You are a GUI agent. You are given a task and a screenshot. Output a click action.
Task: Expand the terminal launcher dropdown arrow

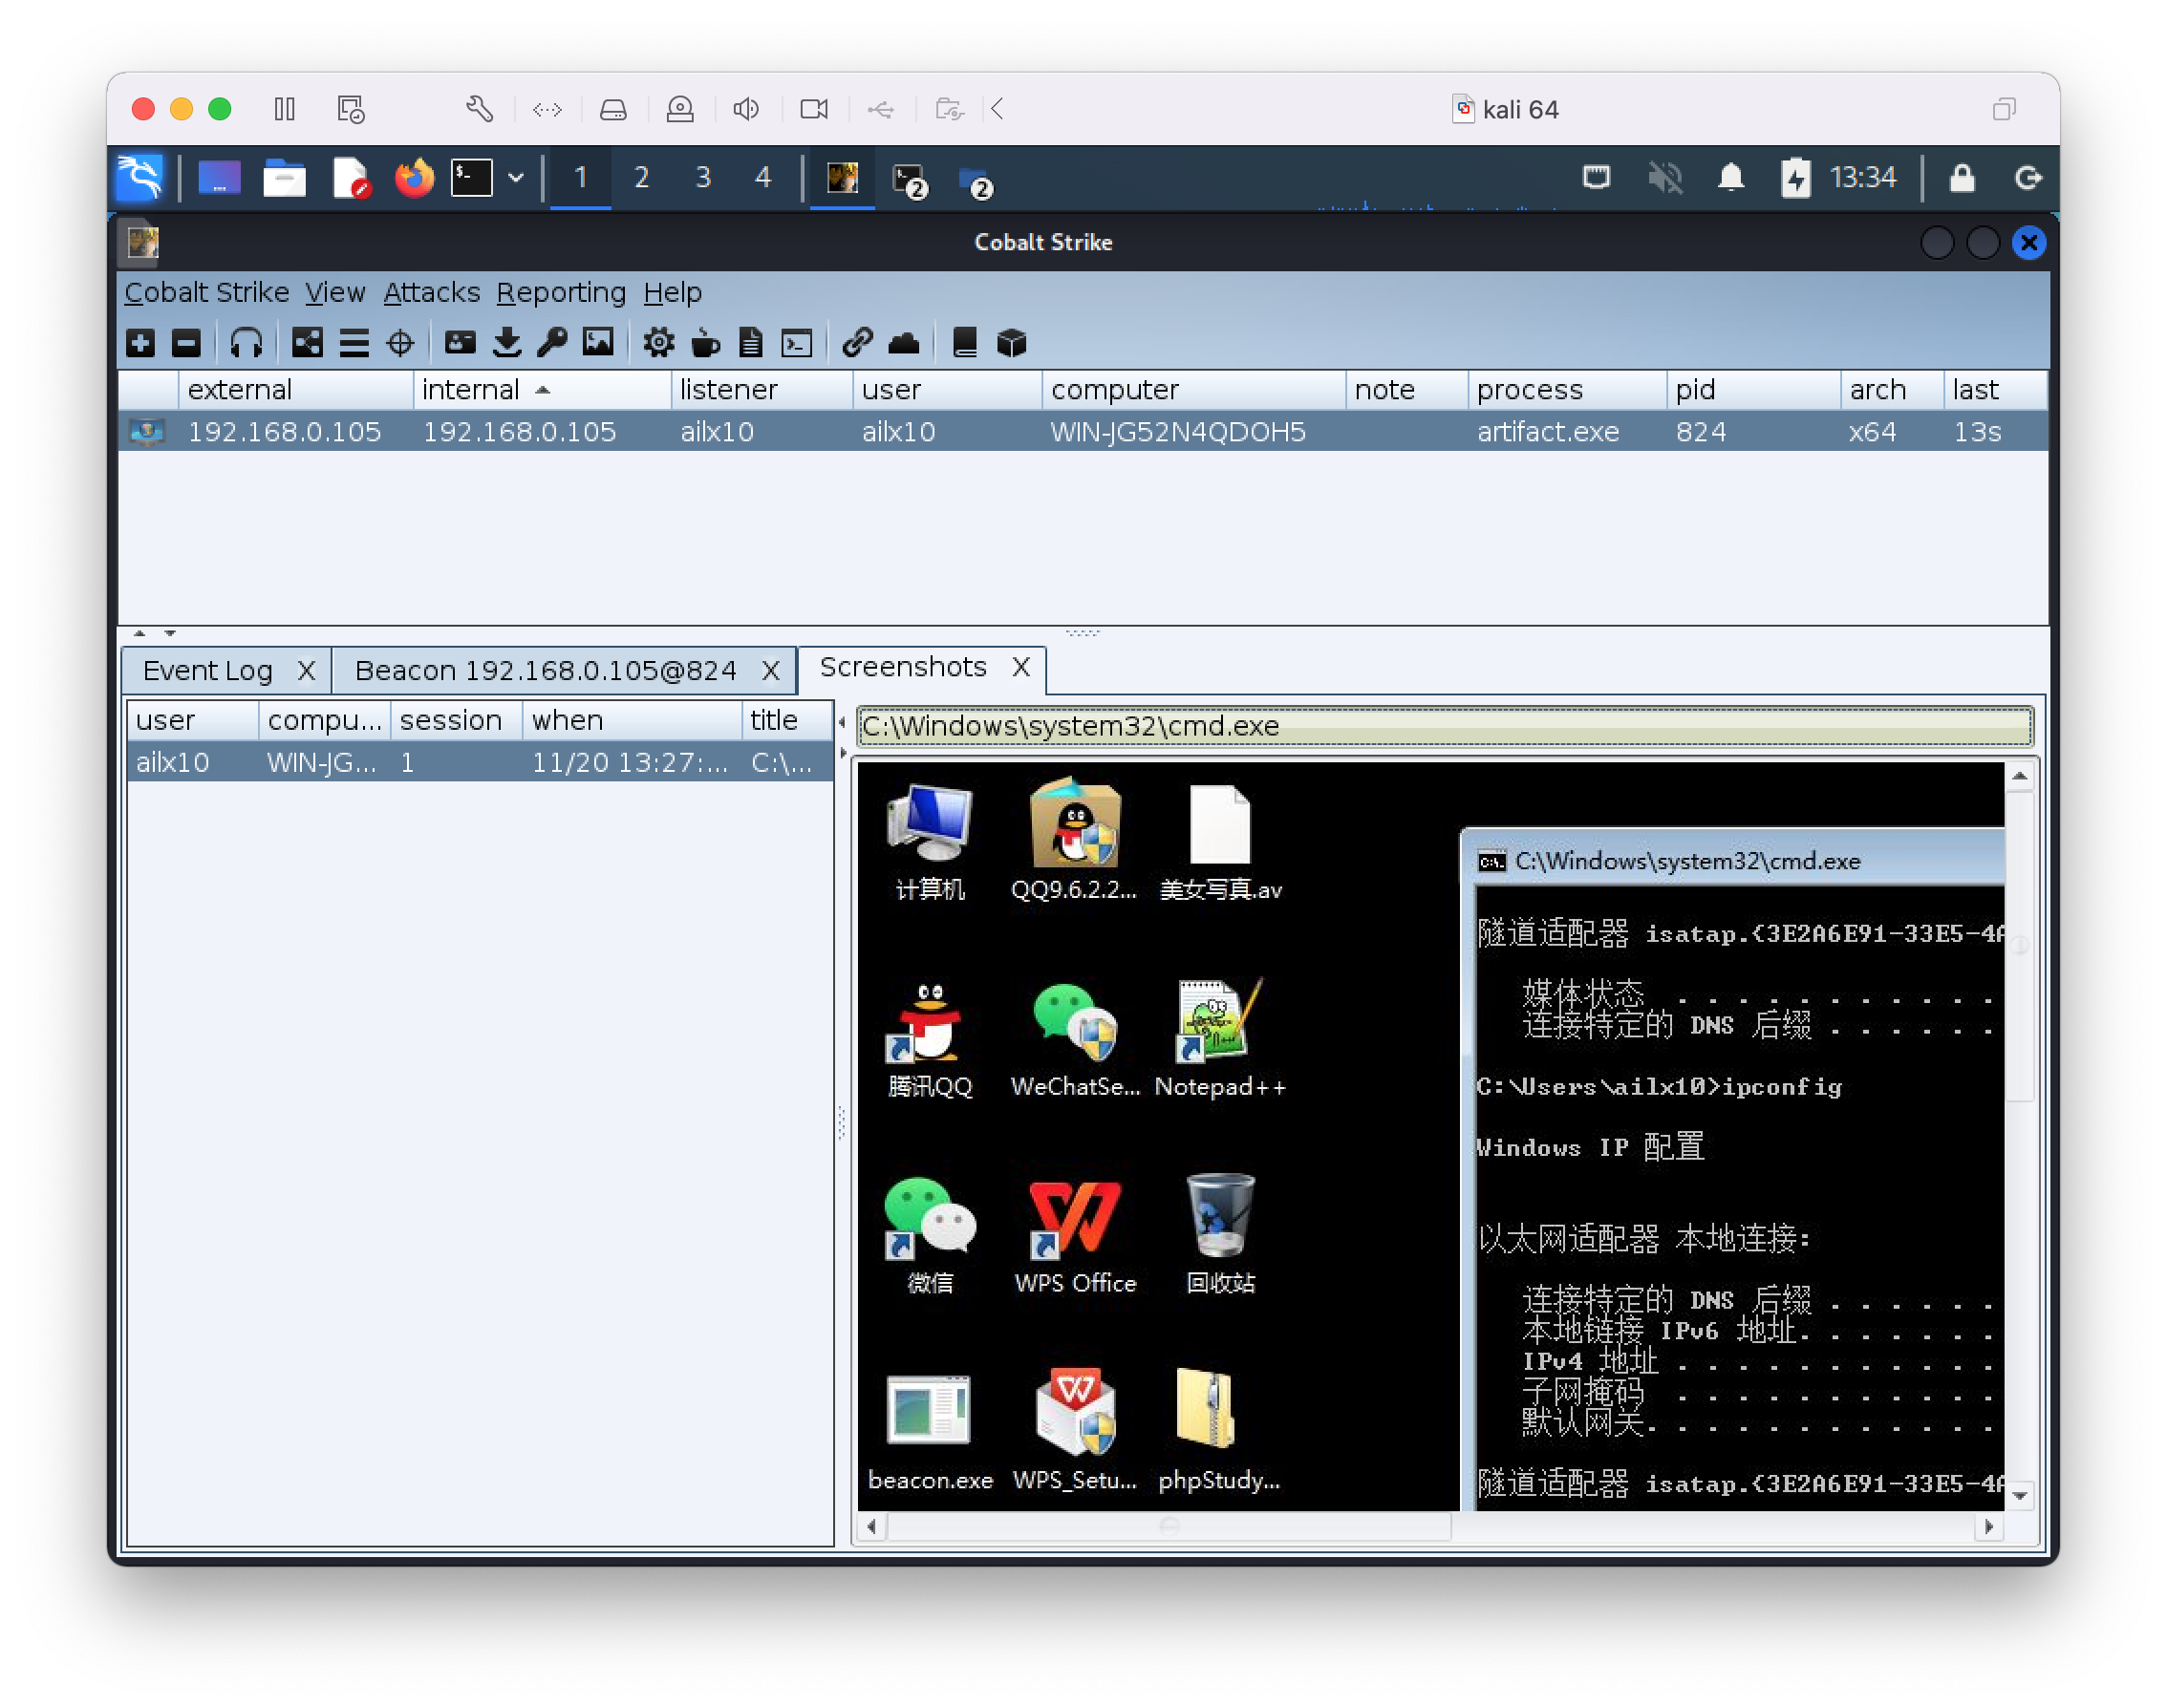[x=516, y=178]
